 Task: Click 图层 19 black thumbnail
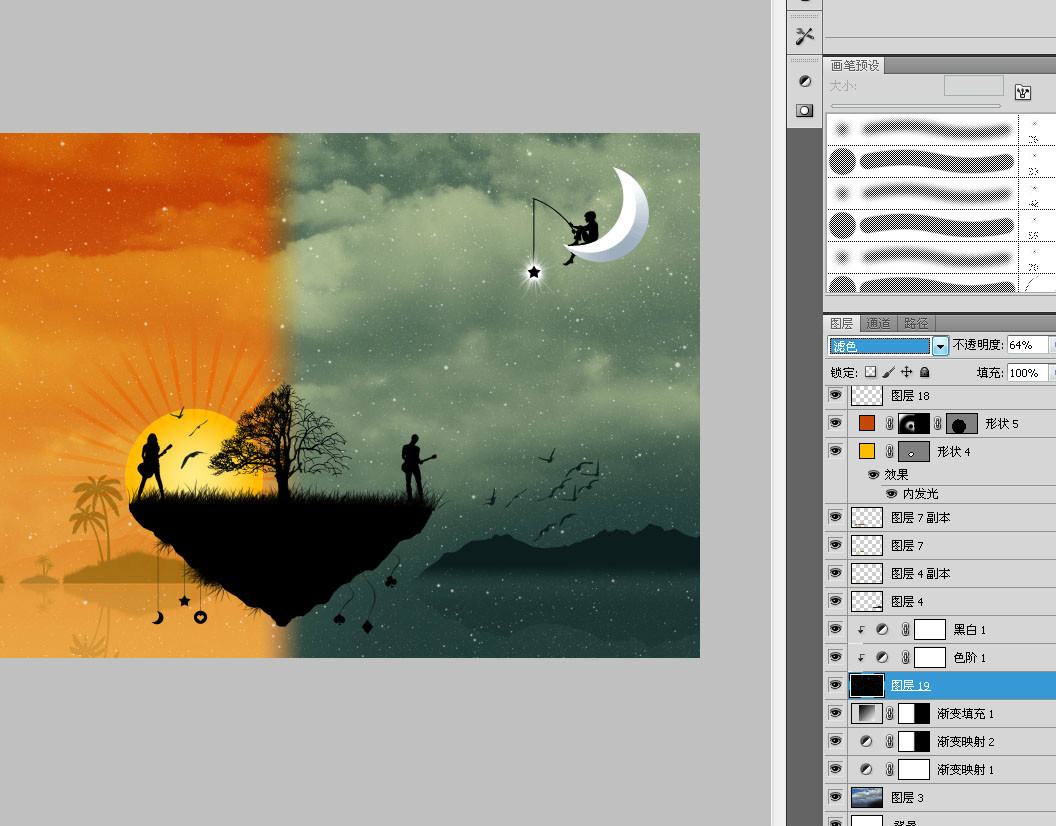(x=867, y=685)
